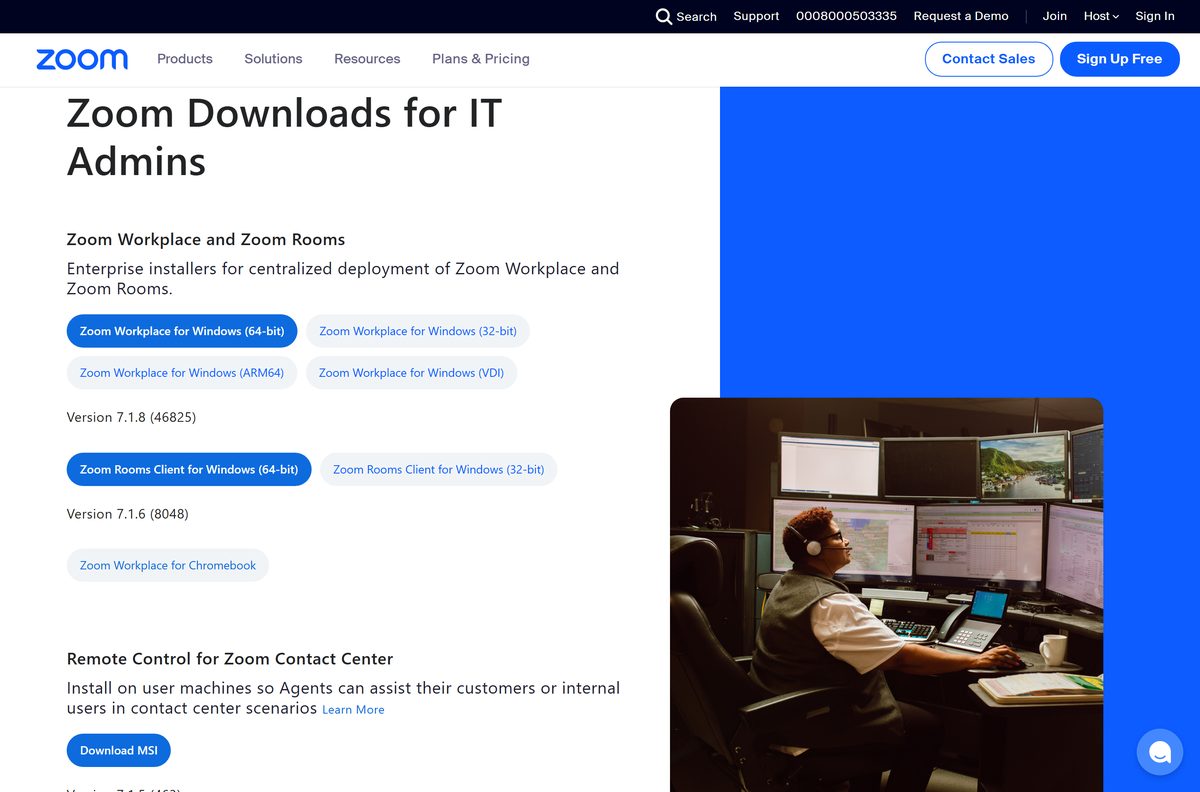The image size is (1200, 792).
Task: Open the Learn More link
Action: (x=353, y=710)
